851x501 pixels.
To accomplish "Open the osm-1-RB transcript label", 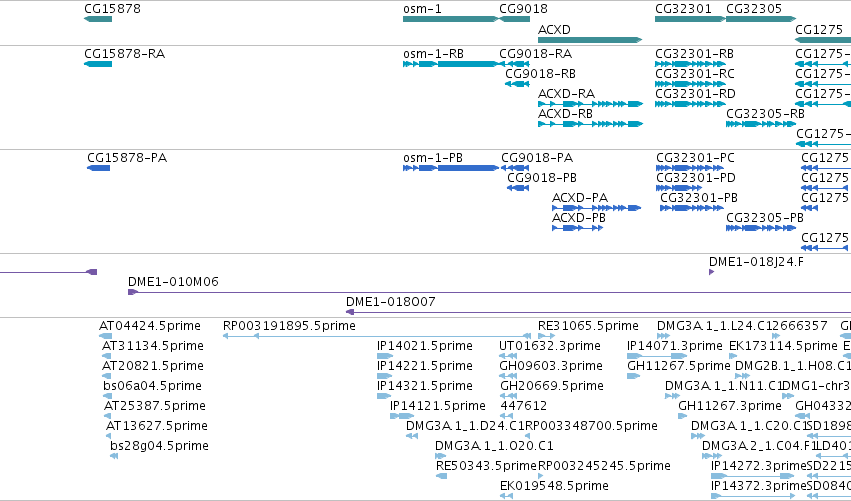I will point(433,54).
